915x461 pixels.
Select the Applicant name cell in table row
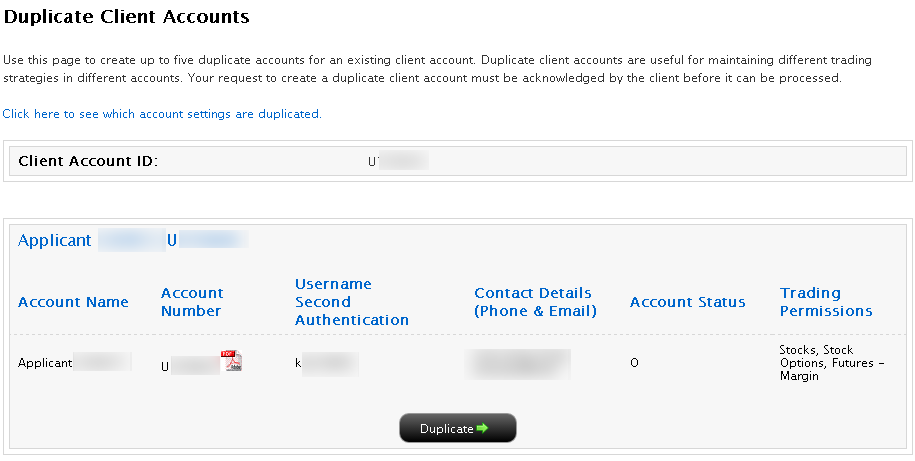pyautogui.click(x=74, y=362)
